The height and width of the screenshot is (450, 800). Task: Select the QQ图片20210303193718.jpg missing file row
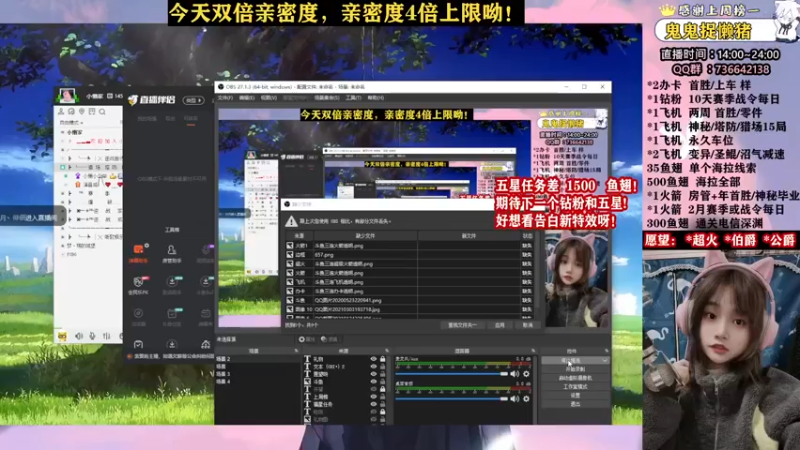[x=408, y=309]
